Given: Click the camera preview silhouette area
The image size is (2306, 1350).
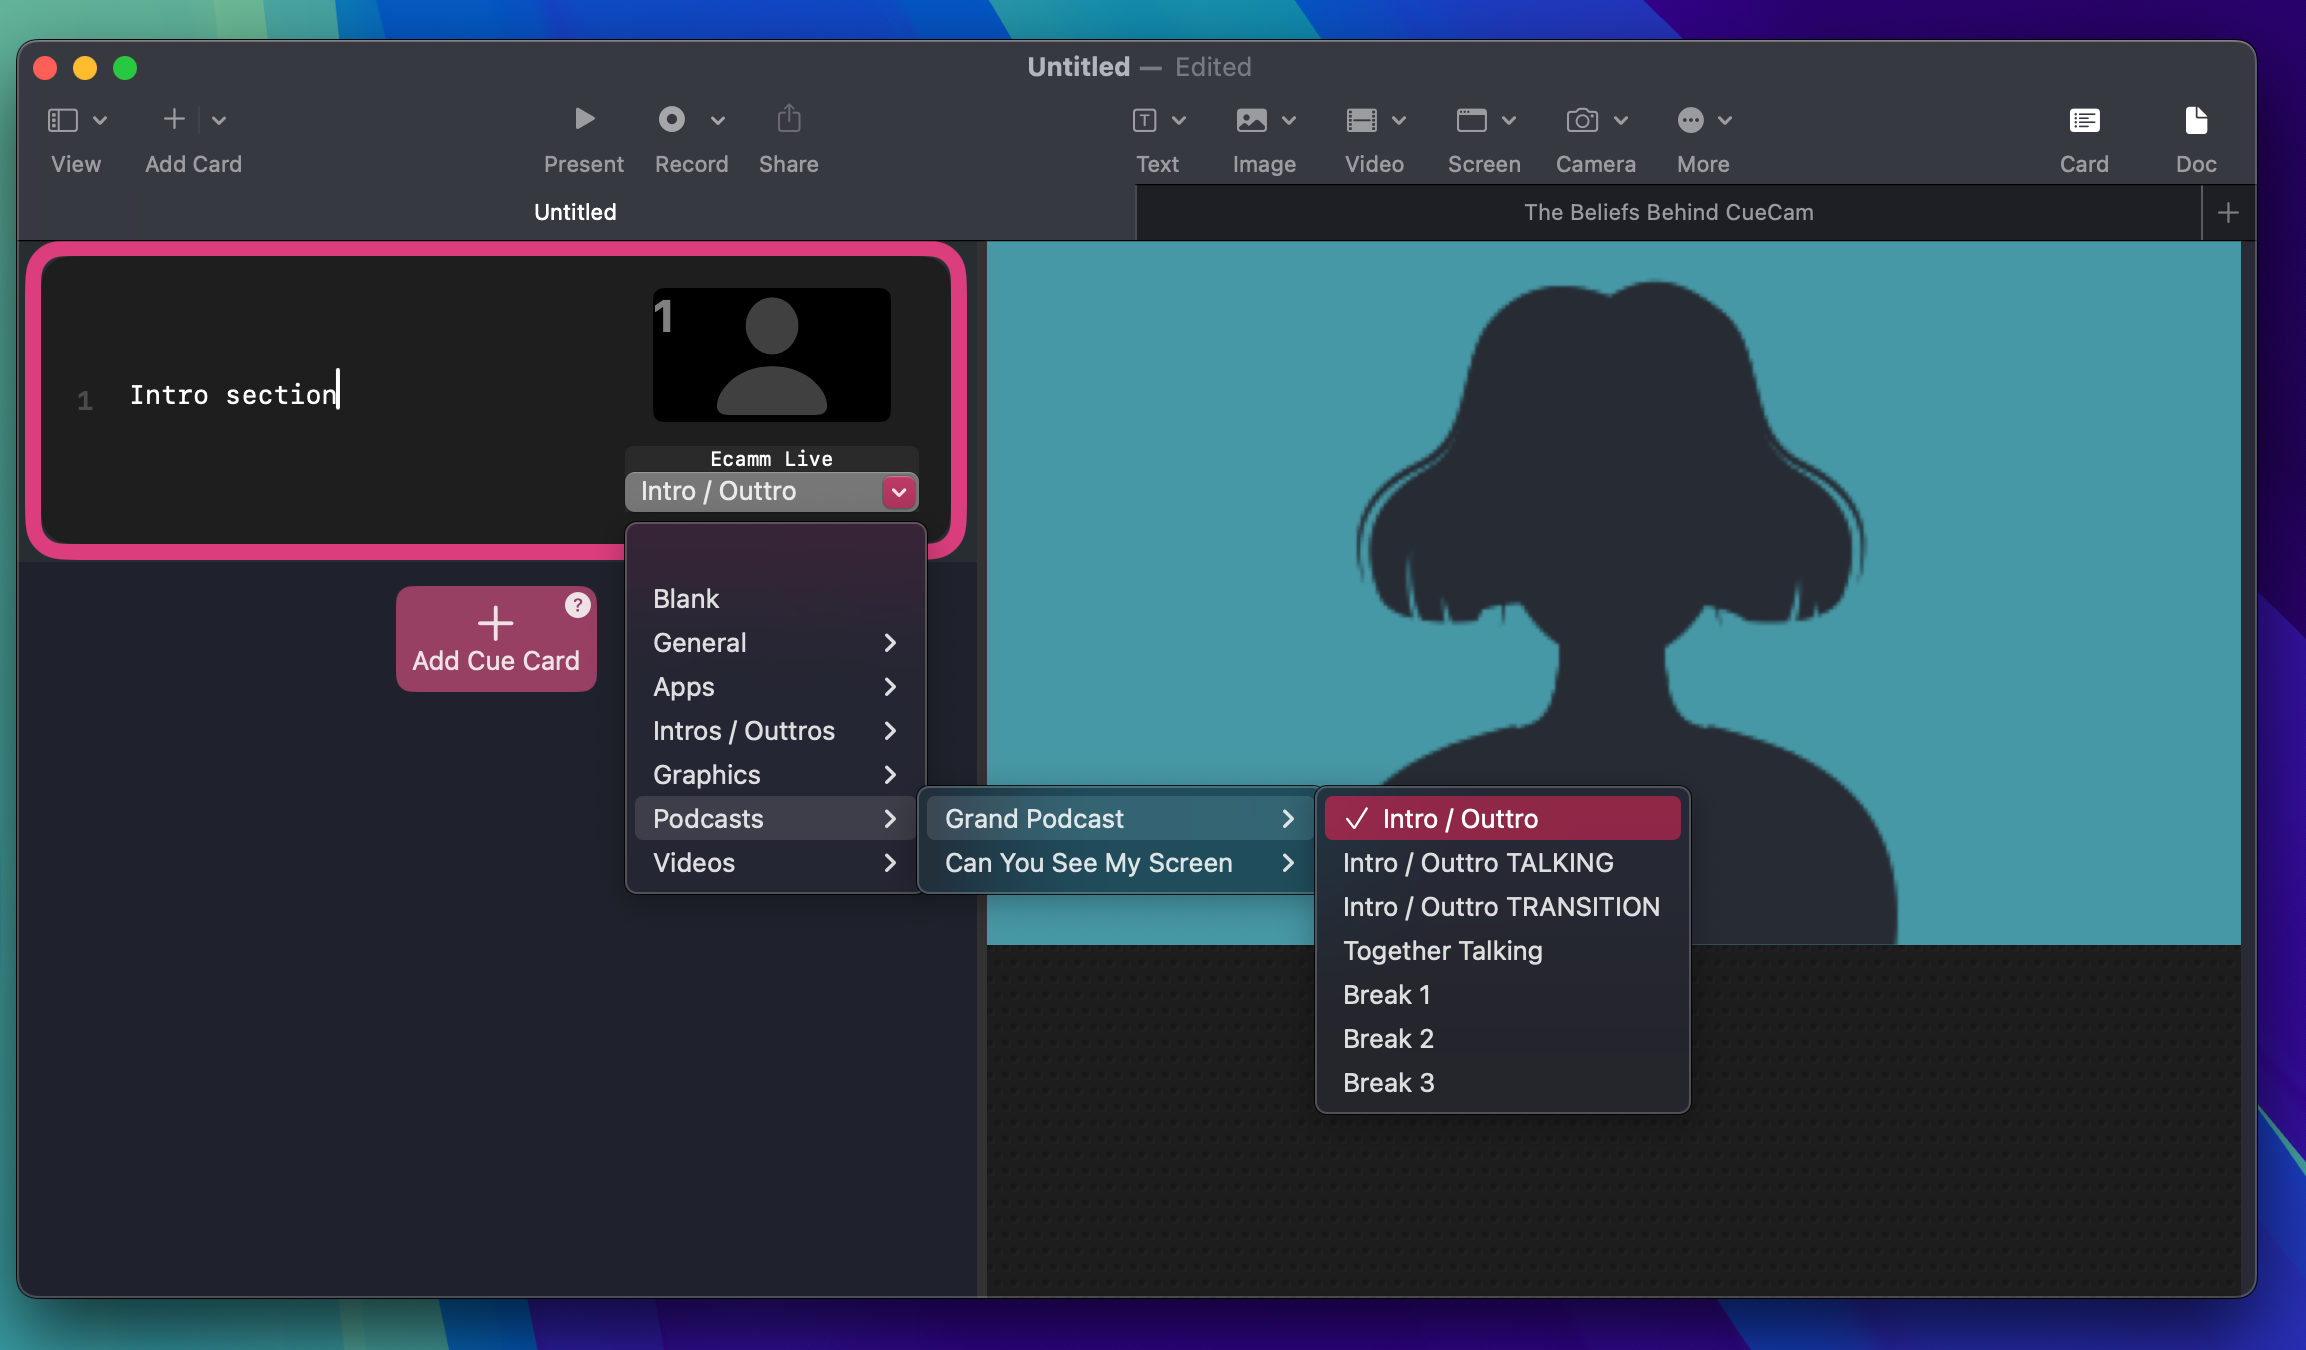Looking at the screenshot, I should tap(1613, 593).
